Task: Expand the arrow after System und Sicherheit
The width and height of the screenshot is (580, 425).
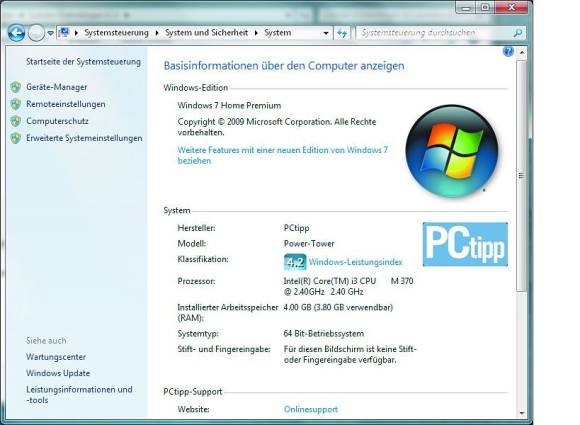Action: click(x=256, y=33)
